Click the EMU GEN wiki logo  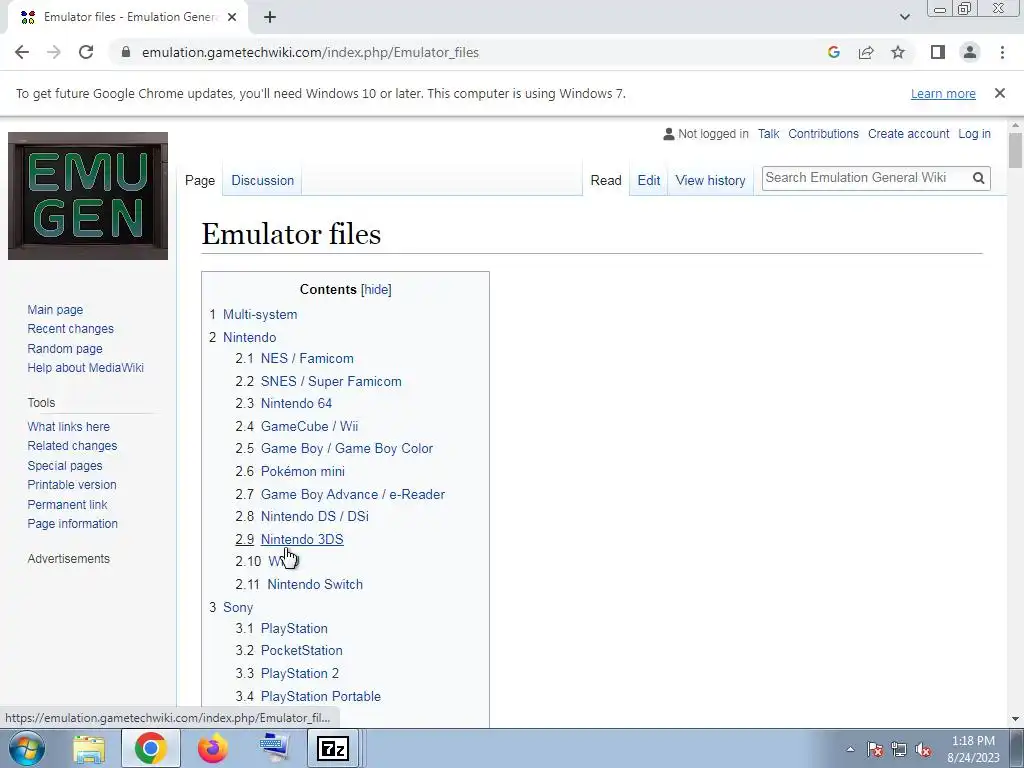point(88,196)
